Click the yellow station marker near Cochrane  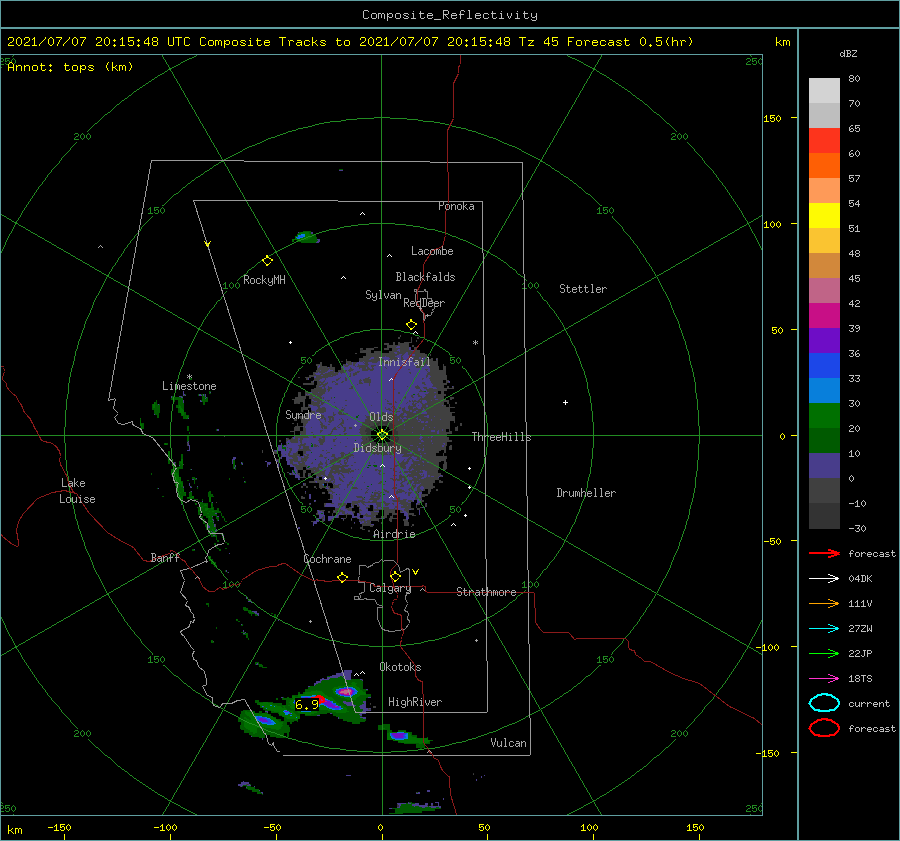(342, 577)
